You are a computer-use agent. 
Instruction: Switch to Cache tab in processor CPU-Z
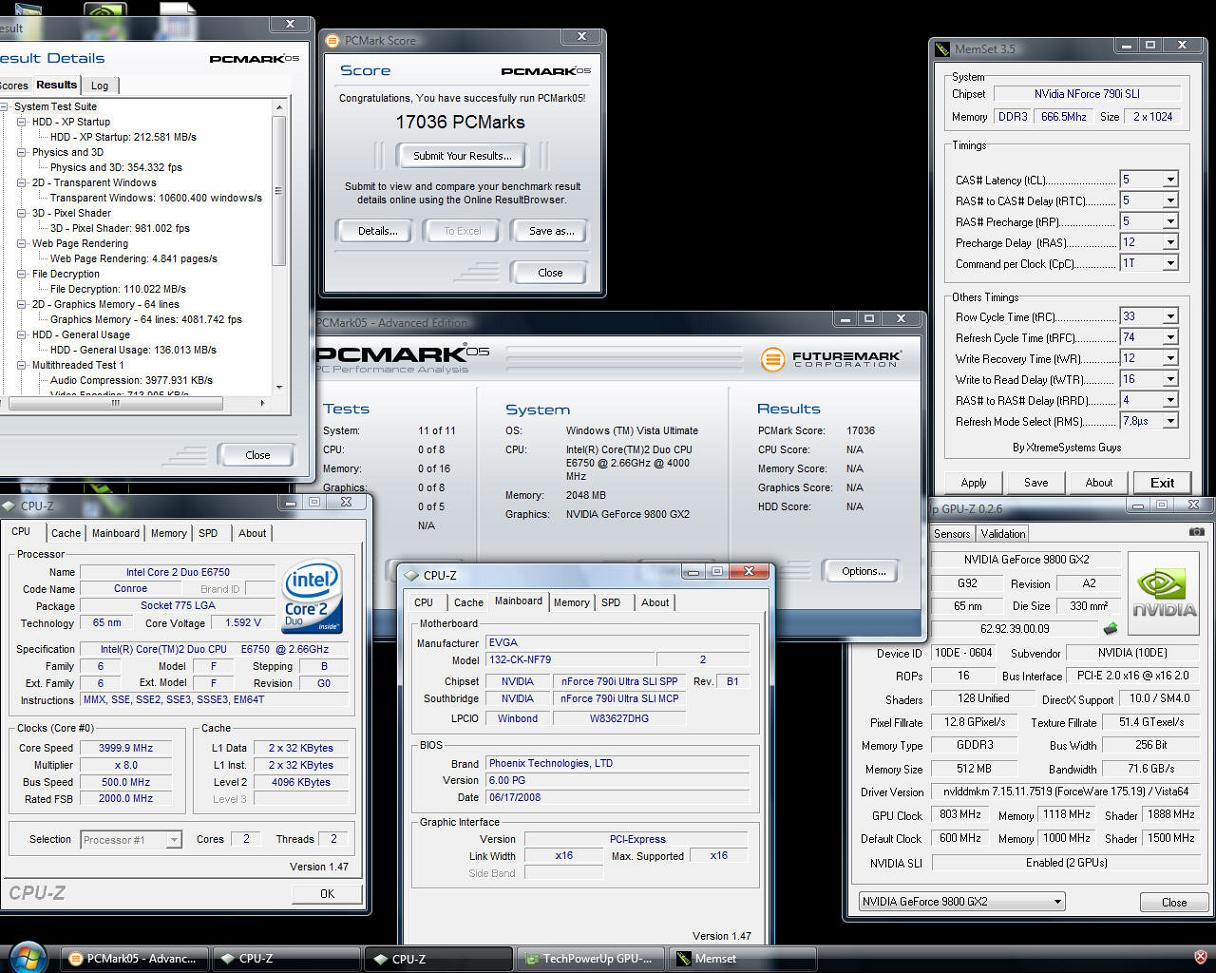tap(66, 533)
